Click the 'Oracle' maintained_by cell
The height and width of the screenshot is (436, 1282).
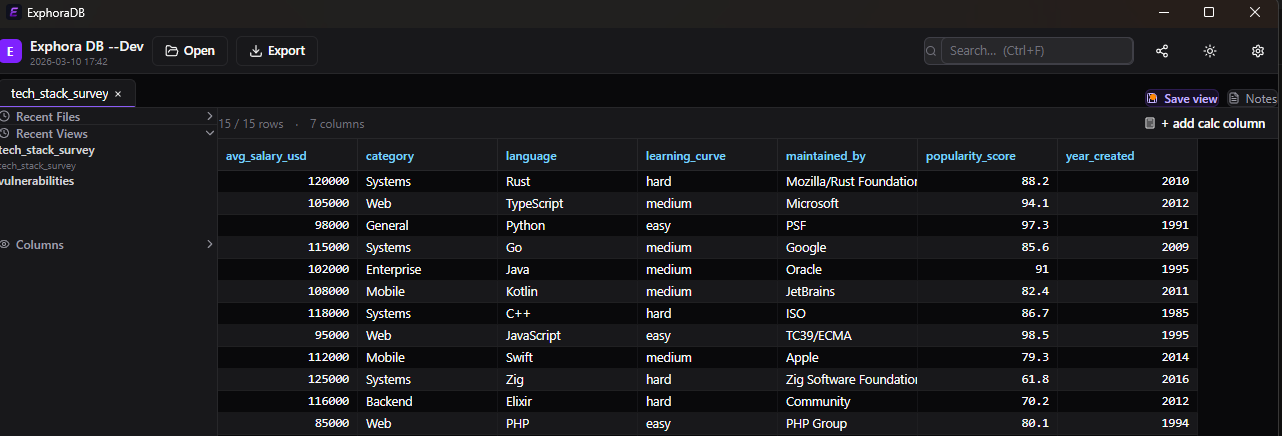(x=848, y=270)
